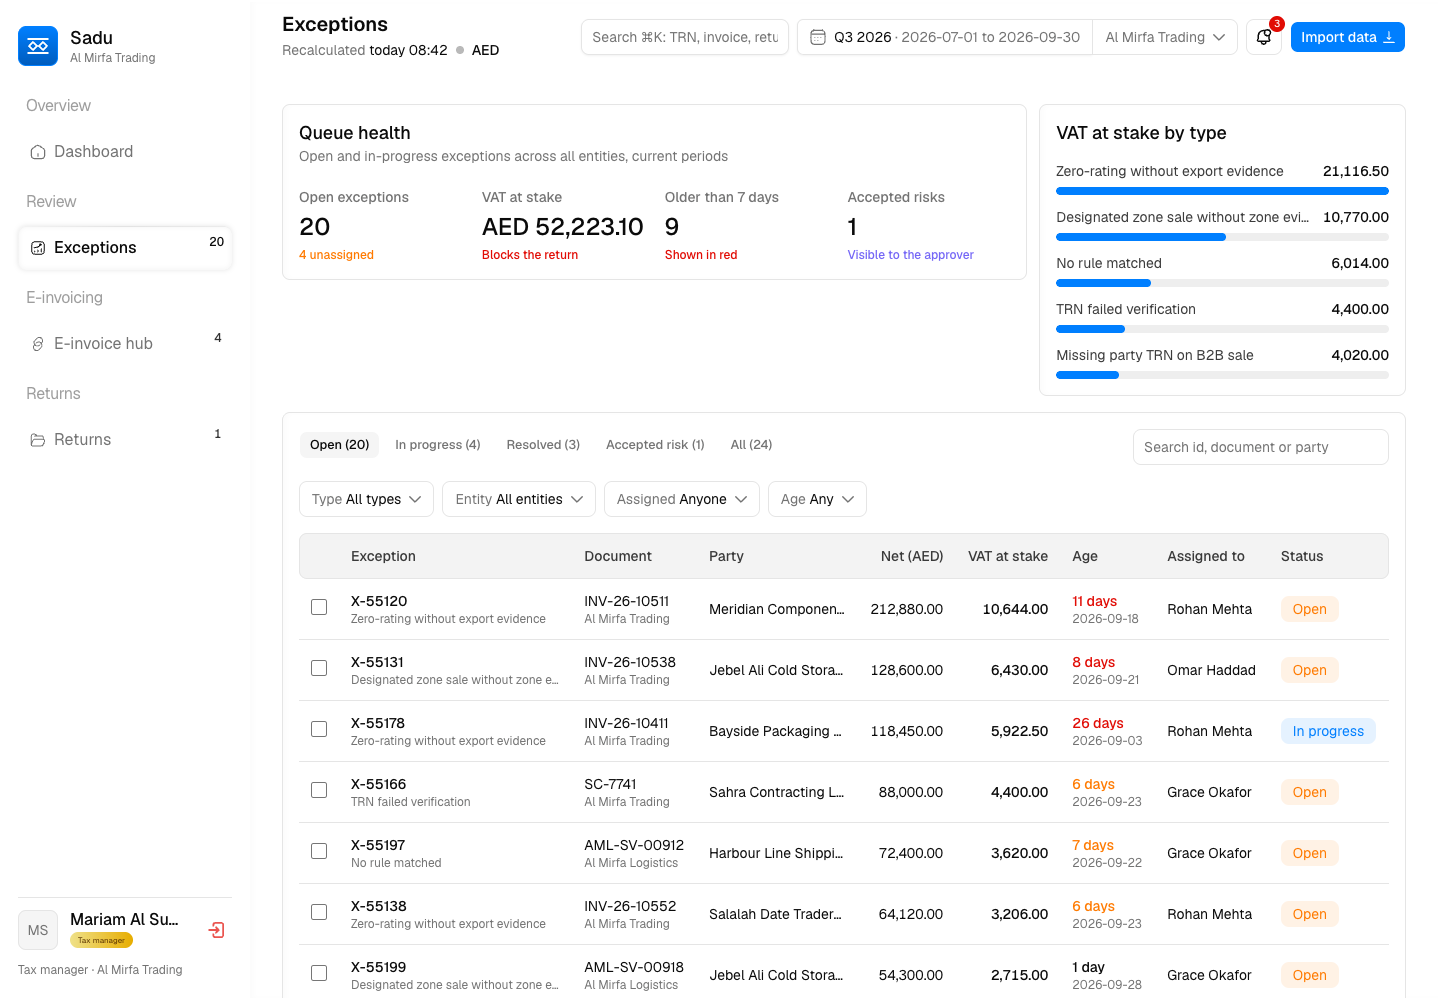The height and width of the screenshot is (1000, 1440).
Task: Check the X-55138 row box
Action: 319,912
